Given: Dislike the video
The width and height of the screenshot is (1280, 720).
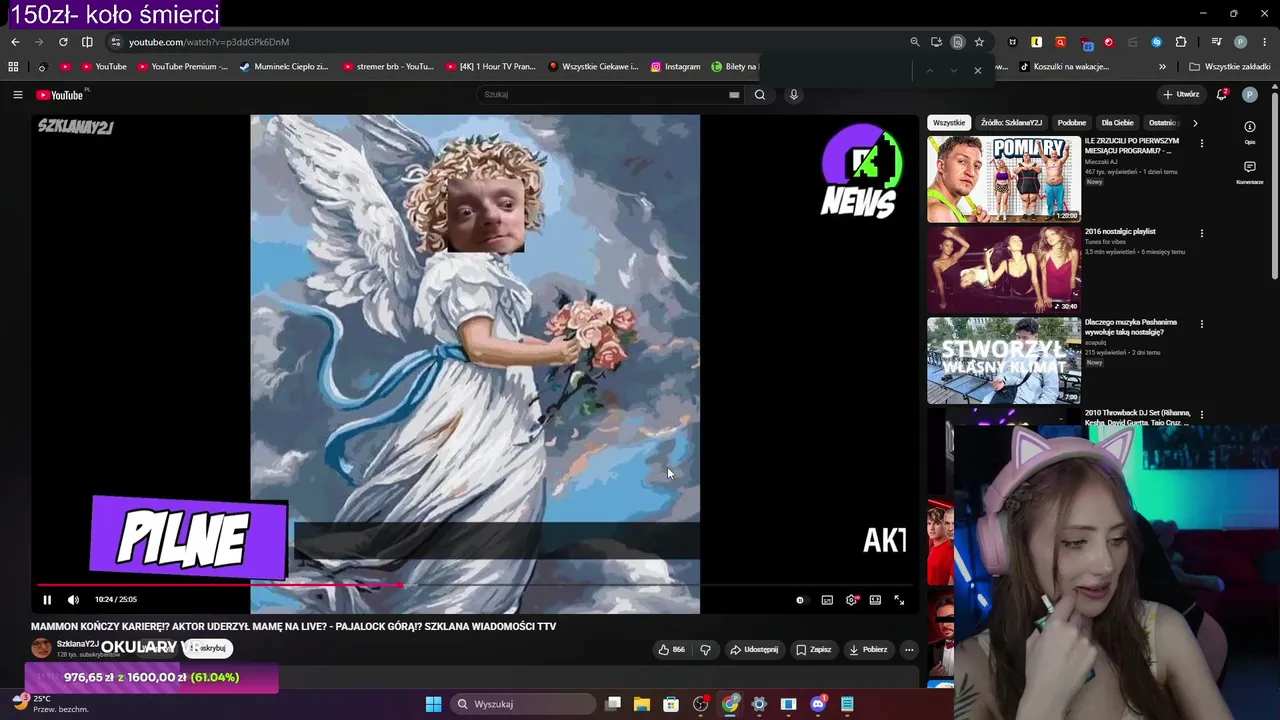Looking at the screenshot, I should [x=705, y=650].
